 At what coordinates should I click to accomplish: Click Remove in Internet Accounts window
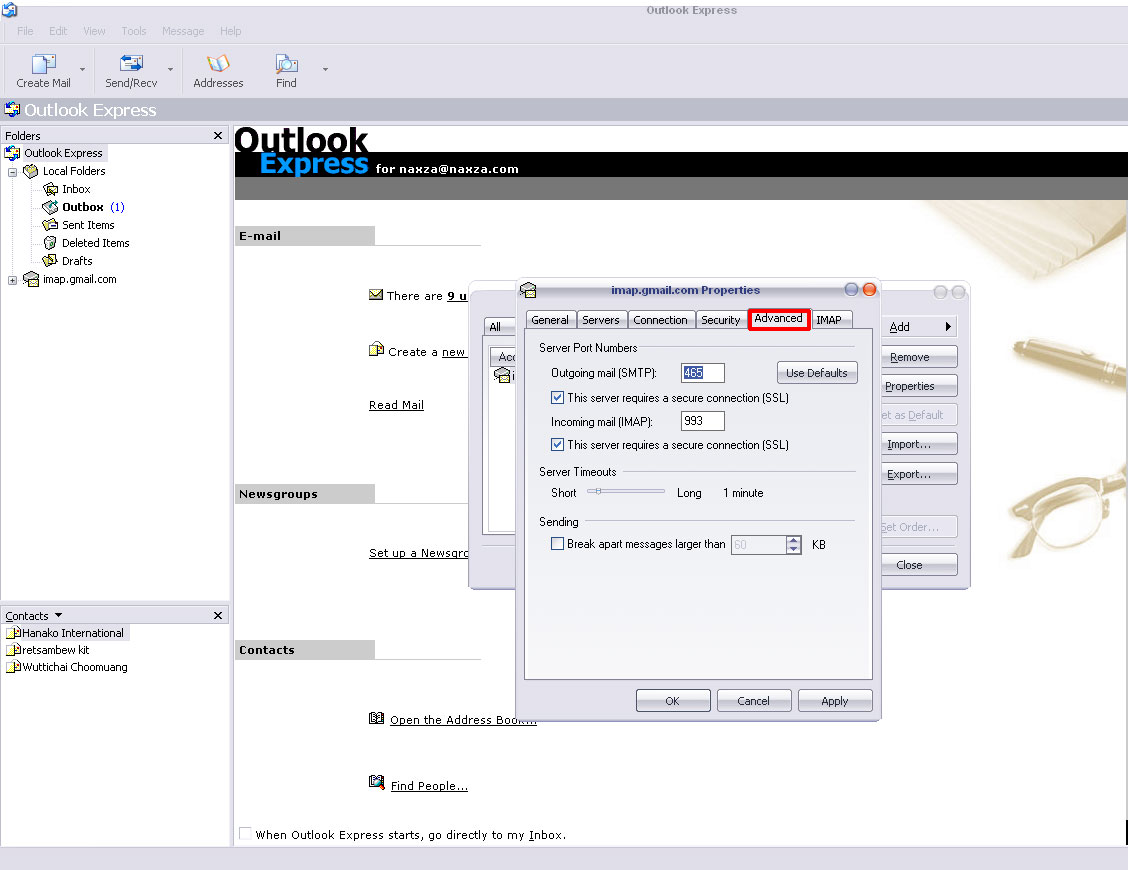coord(920,357)
